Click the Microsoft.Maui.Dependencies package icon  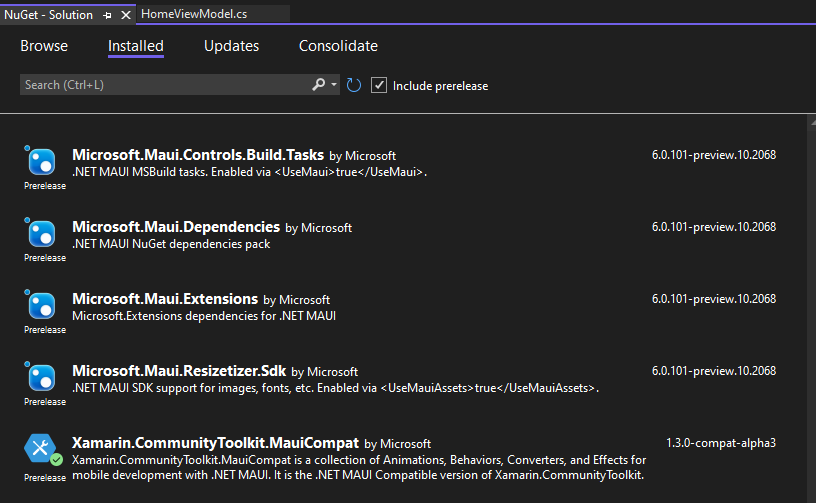41,233
